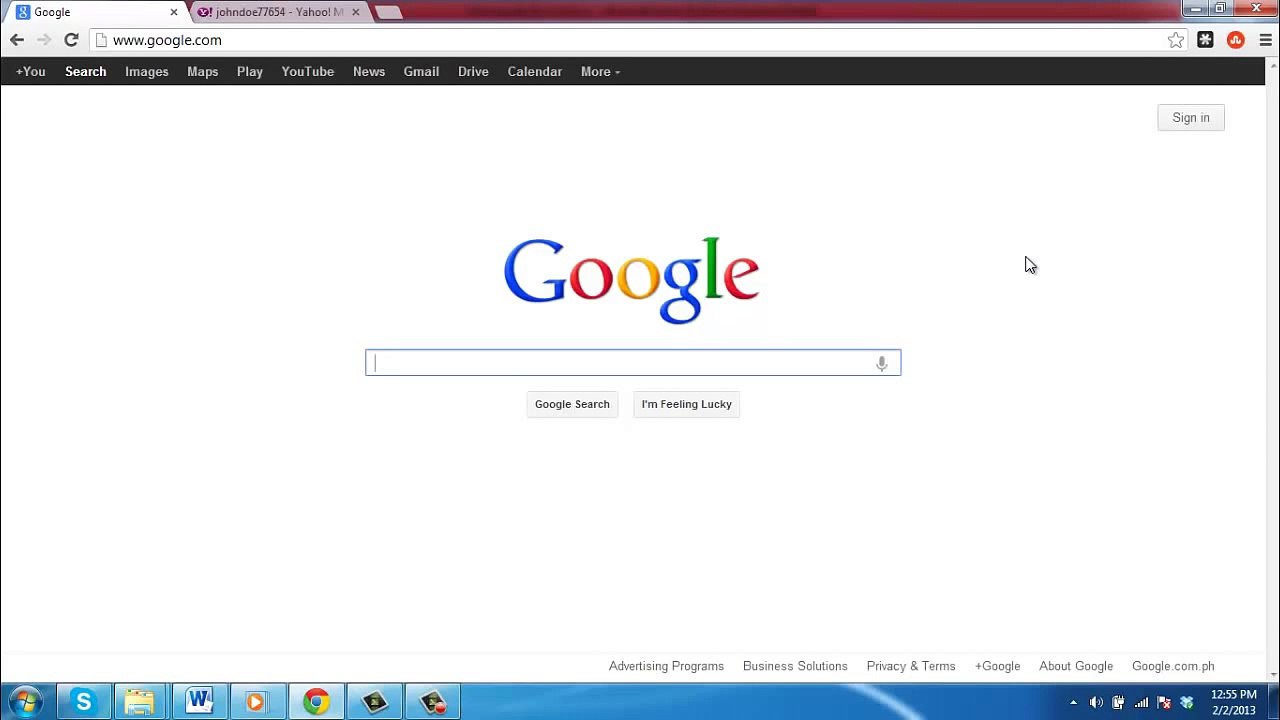Open Gmail from the Google bar
This screenshot has height=720, width=1280.
click(x=421, y=72)
